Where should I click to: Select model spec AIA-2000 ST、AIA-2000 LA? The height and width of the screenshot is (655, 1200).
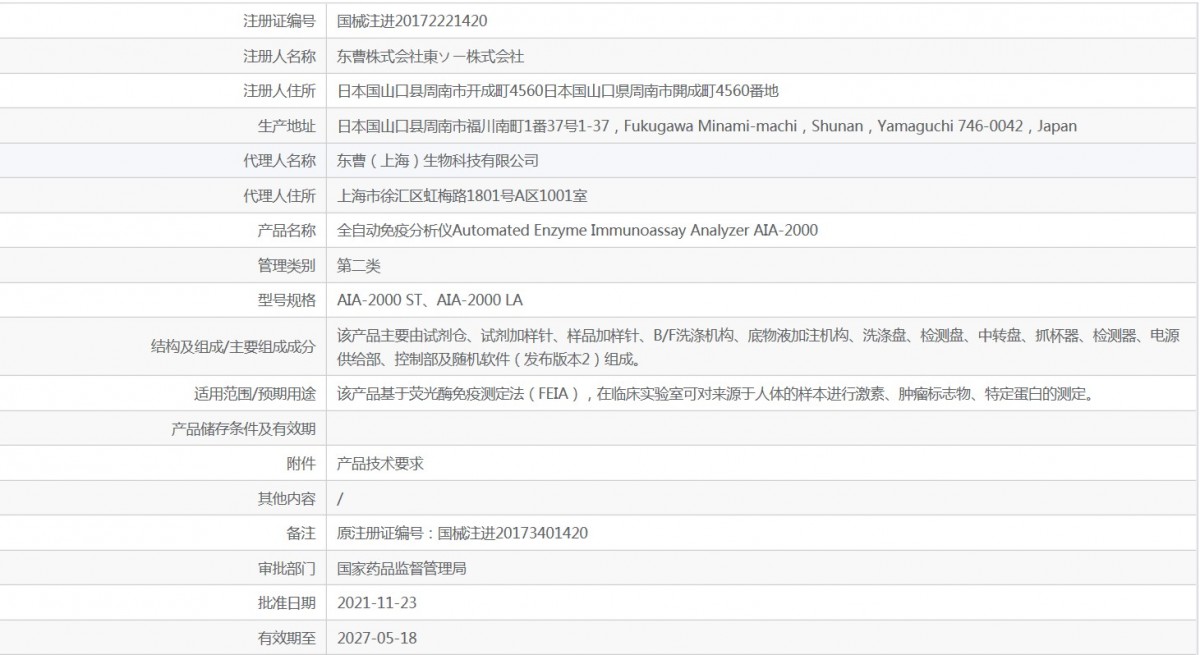click(430, 300)
